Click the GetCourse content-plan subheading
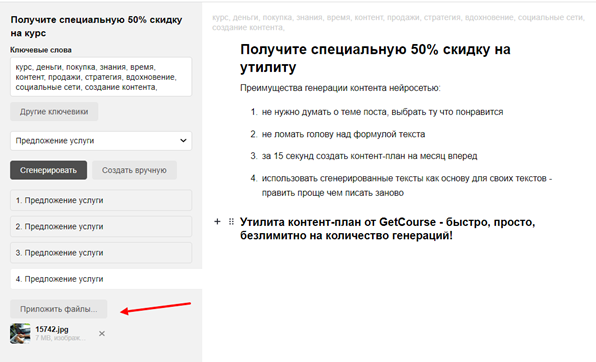 coord(387,229)
